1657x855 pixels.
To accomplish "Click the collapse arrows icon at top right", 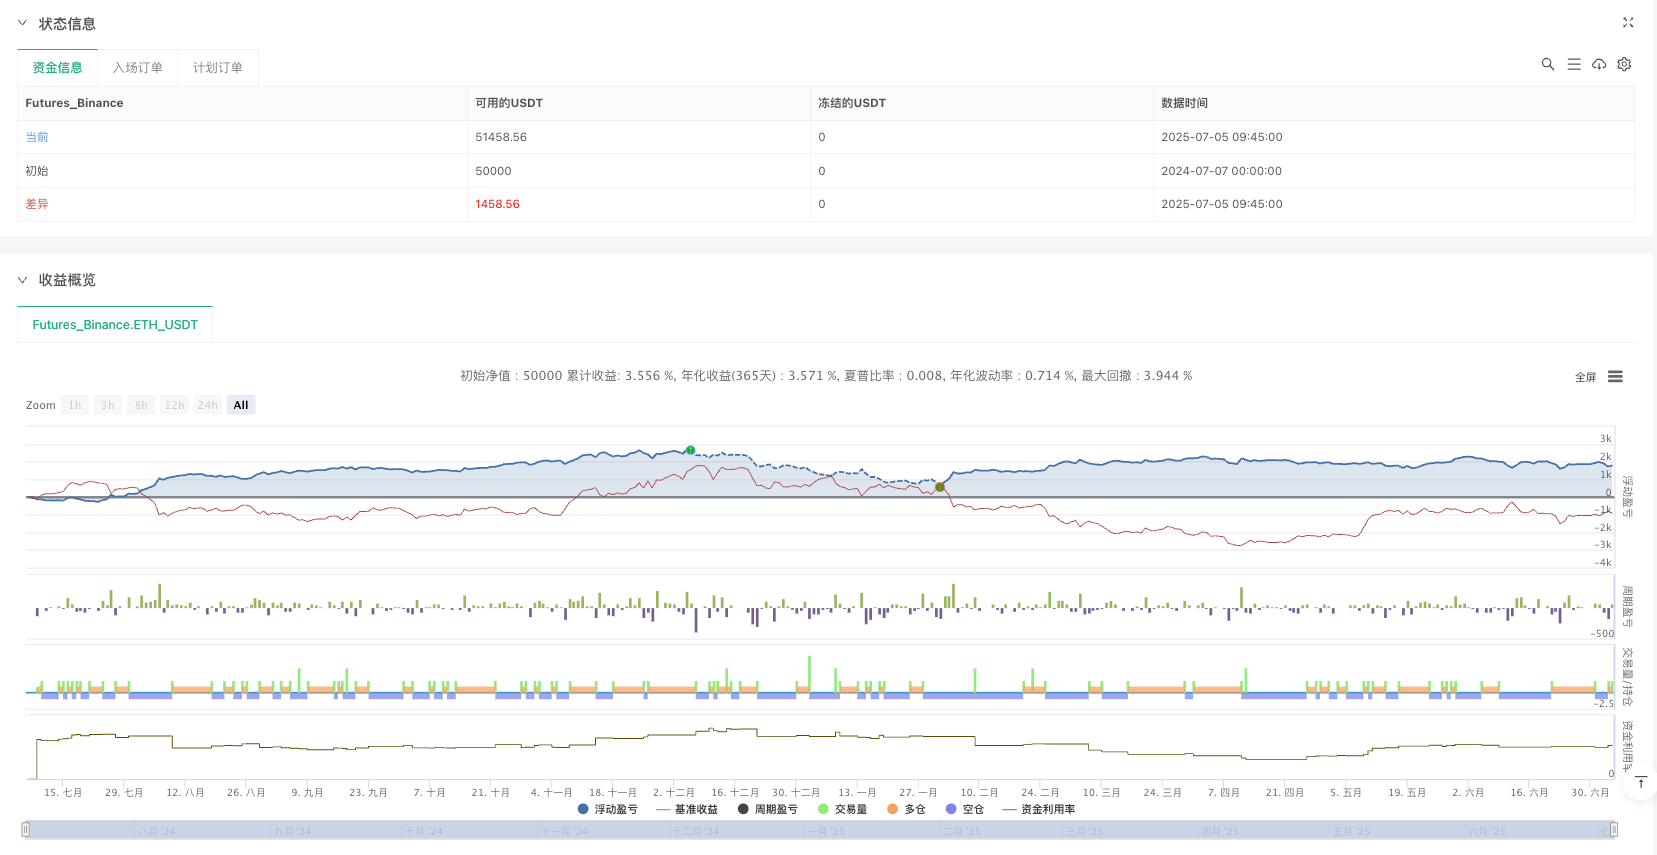I will point(1627,22).
